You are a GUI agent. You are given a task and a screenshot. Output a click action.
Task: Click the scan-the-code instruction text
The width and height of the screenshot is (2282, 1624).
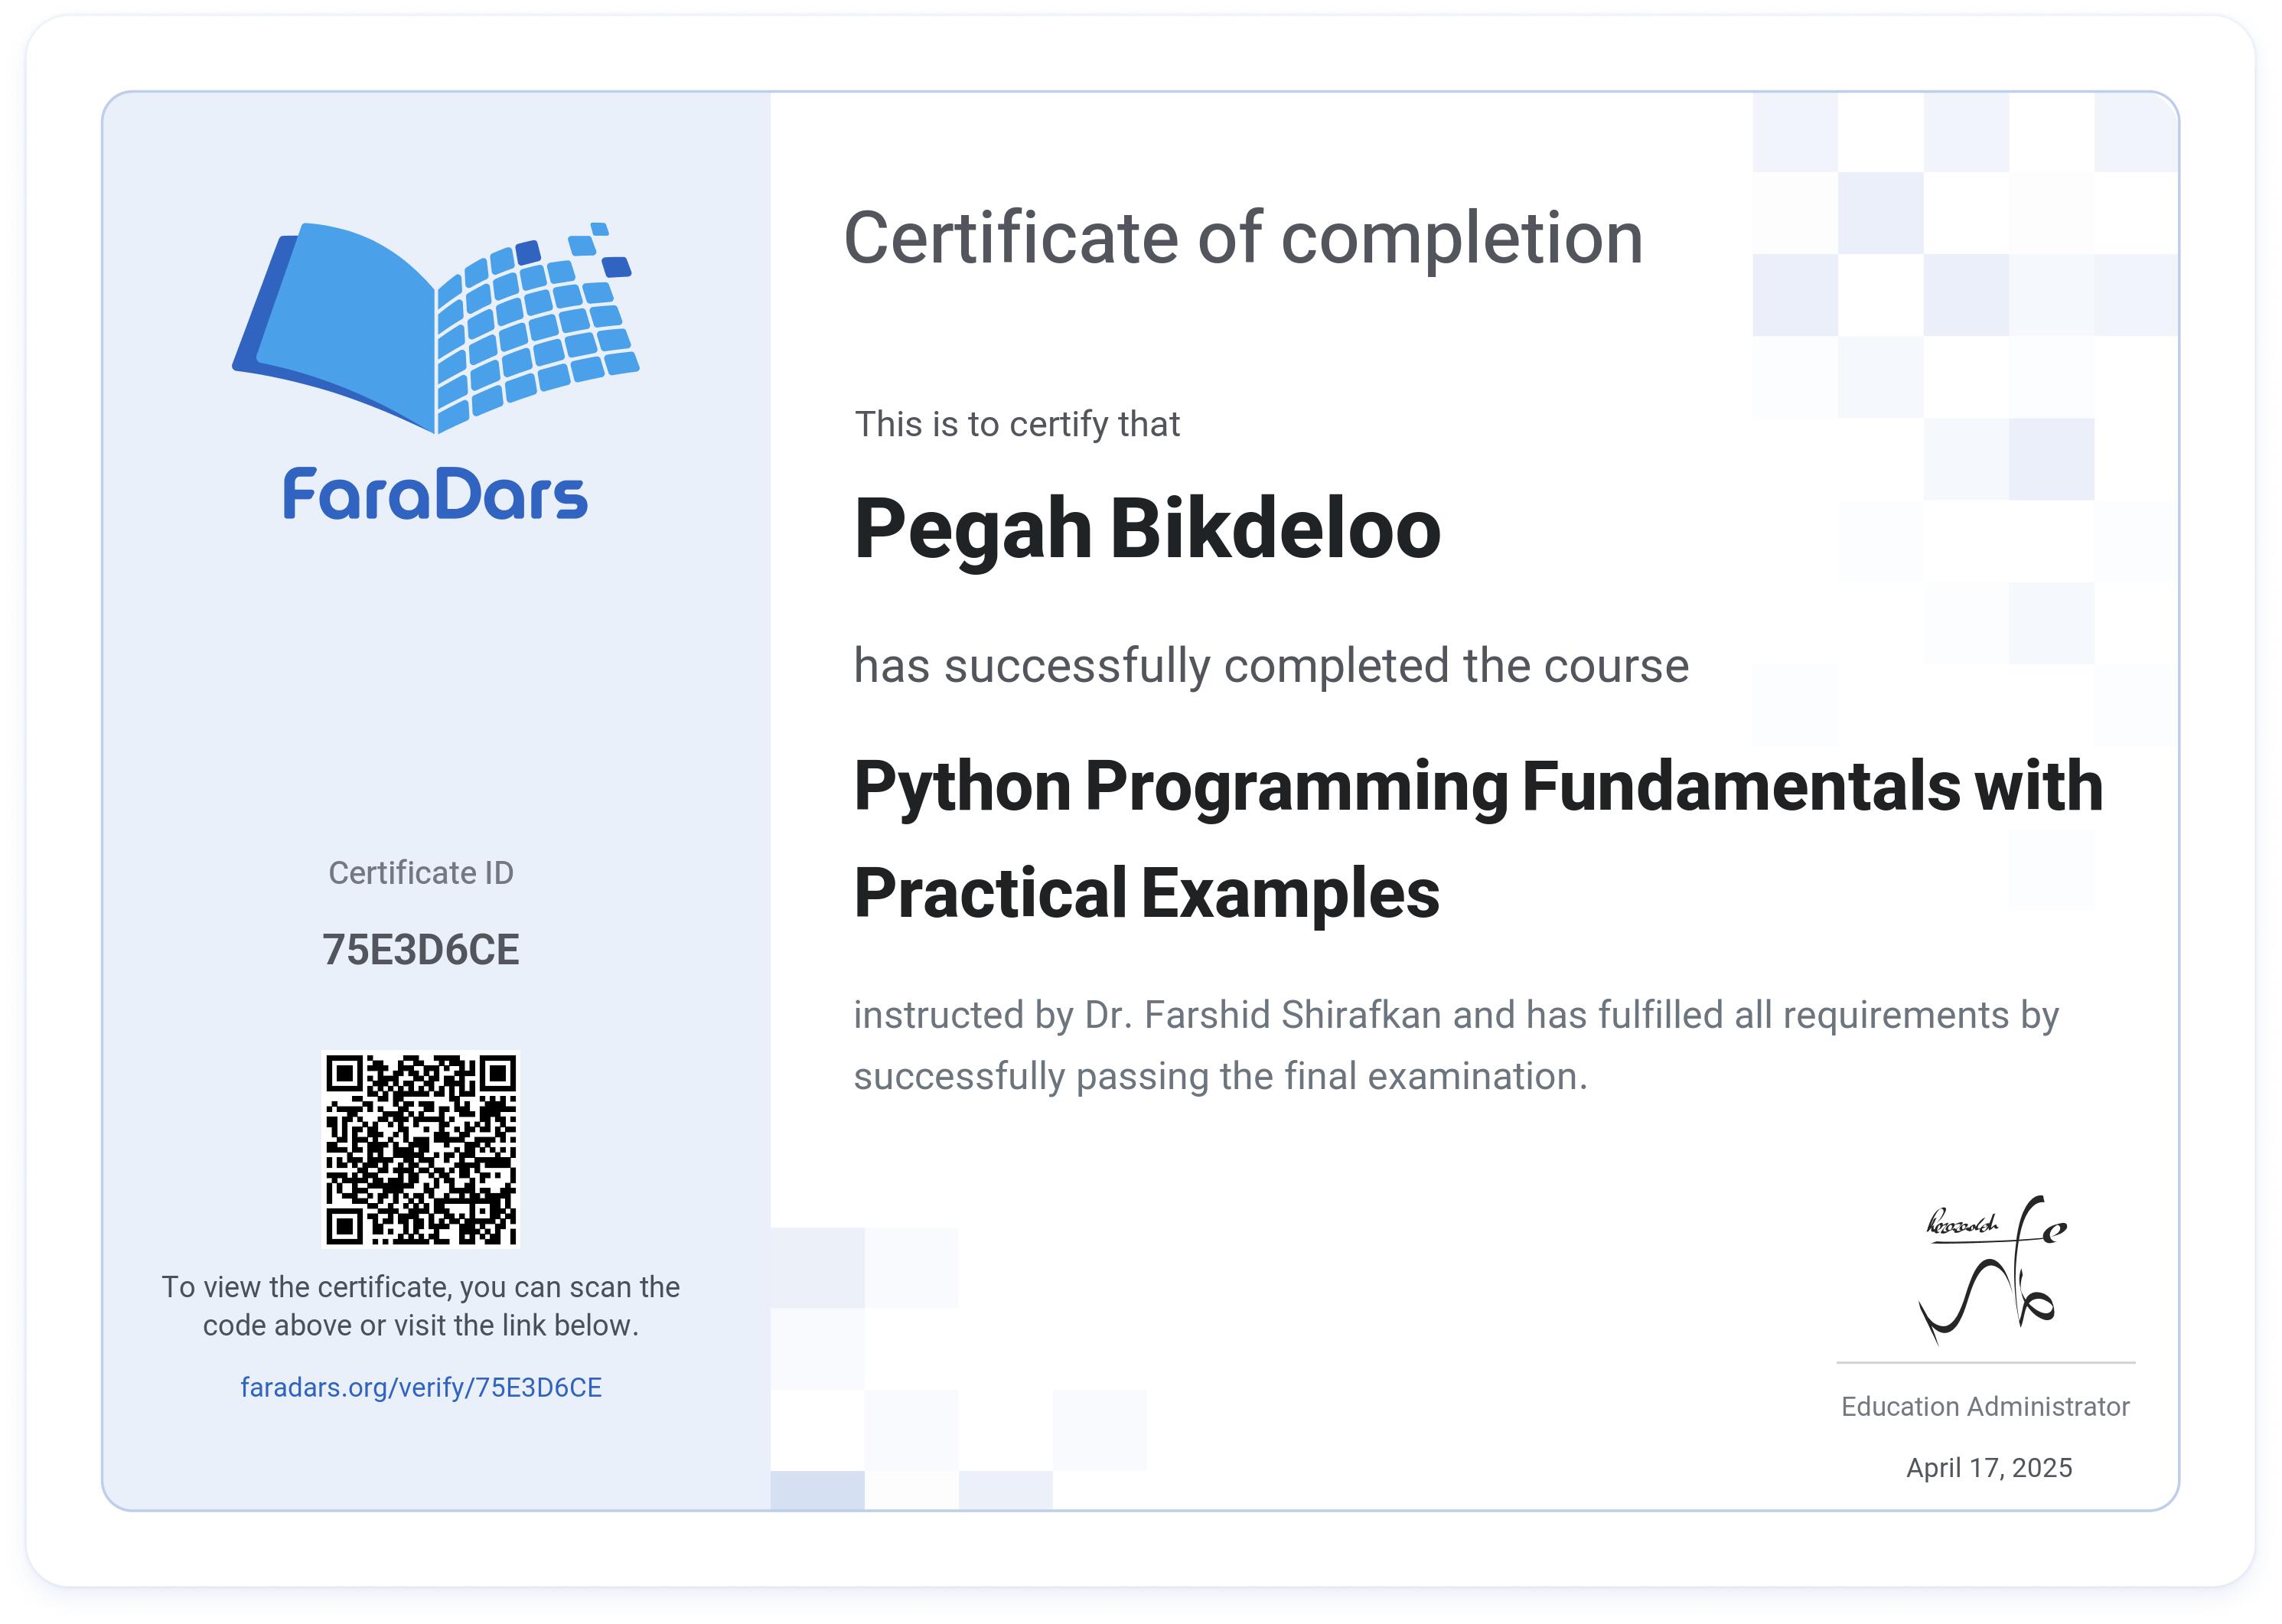pyautogui.click(x=421, y=1306)
